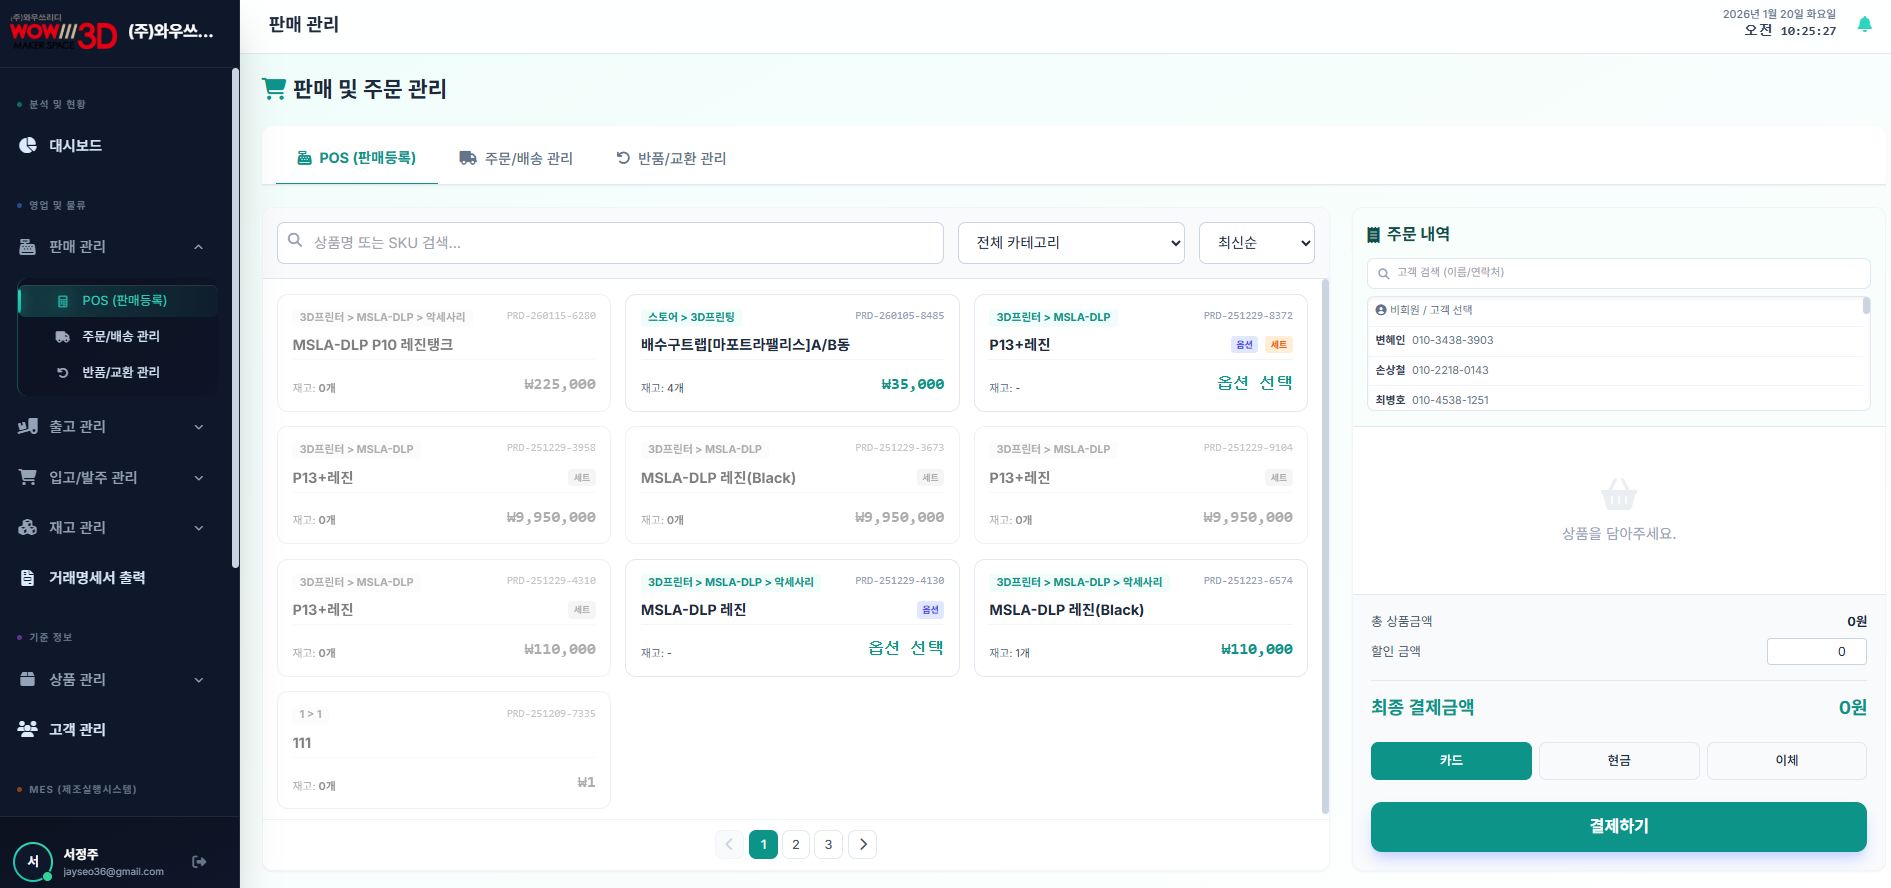Click the customer management people icon

(x=28, y=729)
